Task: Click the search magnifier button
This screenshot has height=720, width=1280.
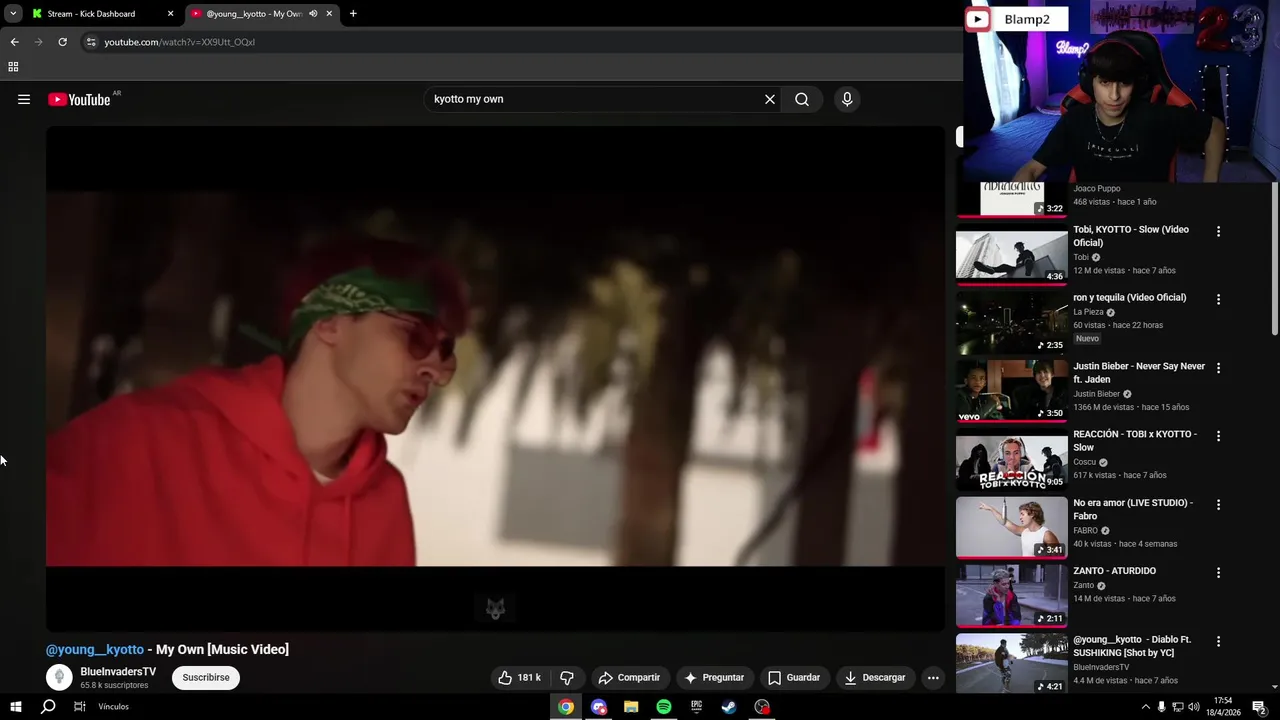Action: (802, 99)
